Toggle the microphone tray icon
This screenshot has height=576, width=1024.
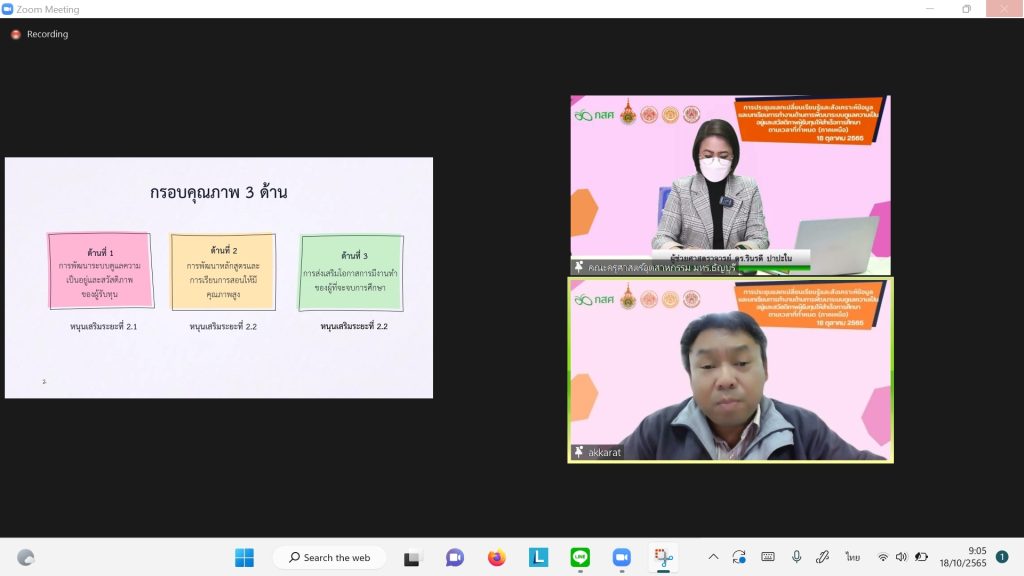point(796,557)
